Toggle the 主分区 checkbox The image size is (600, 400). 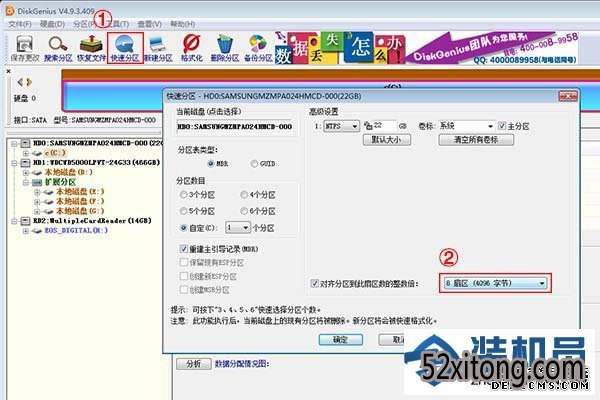(502, 126)
